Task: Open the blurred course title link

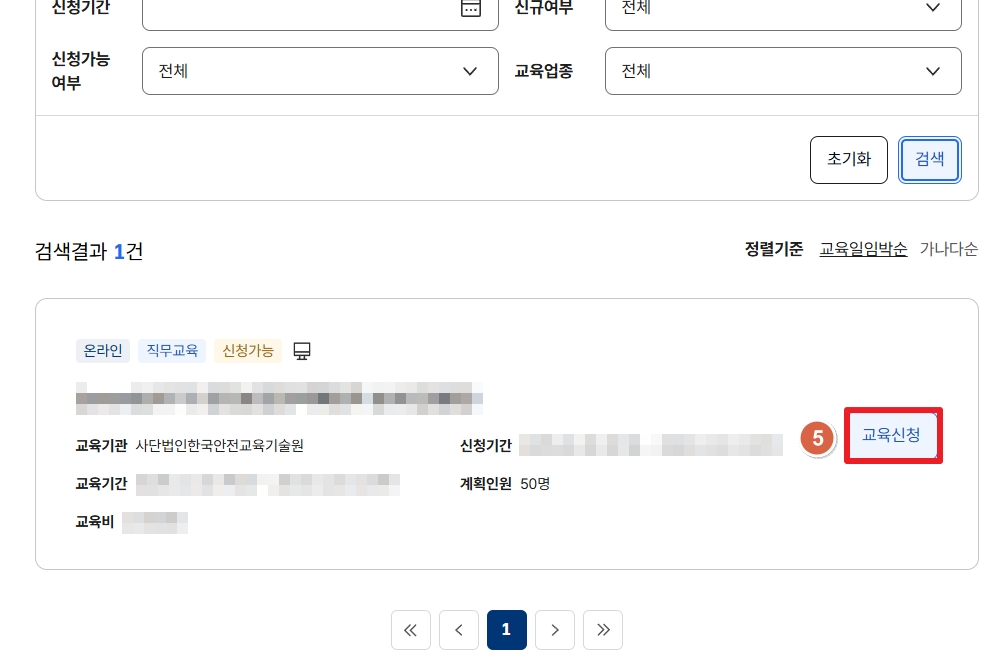Action: point(280,397)
